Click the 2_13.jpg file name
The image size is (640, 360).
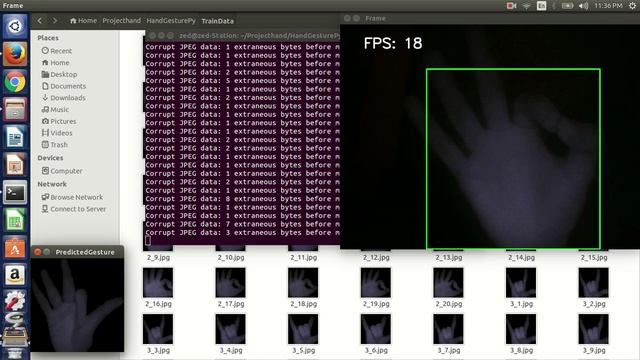point(449,258)
